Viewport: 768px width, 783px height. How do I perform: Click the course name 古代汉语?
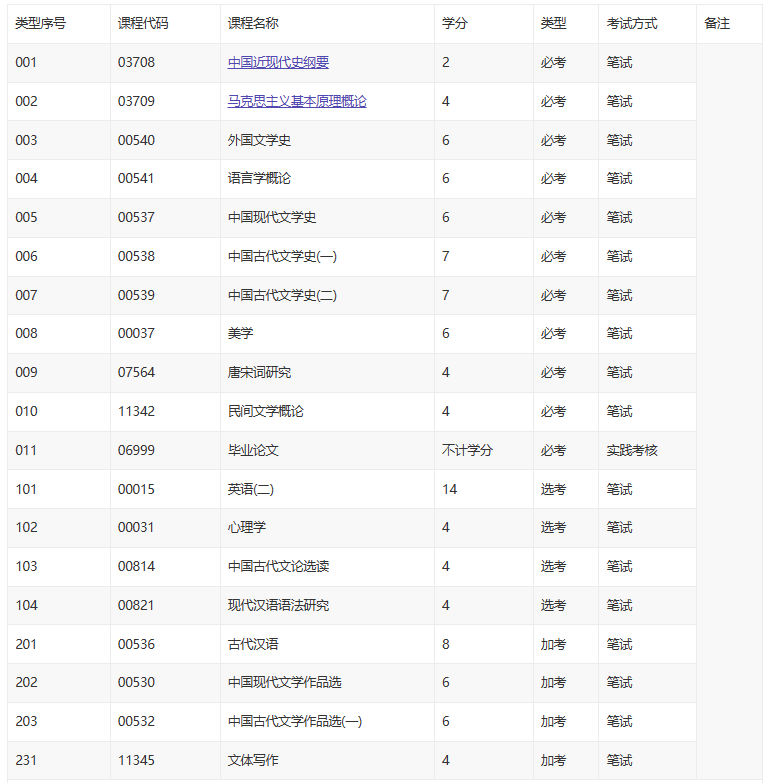(x=253, y=644)
